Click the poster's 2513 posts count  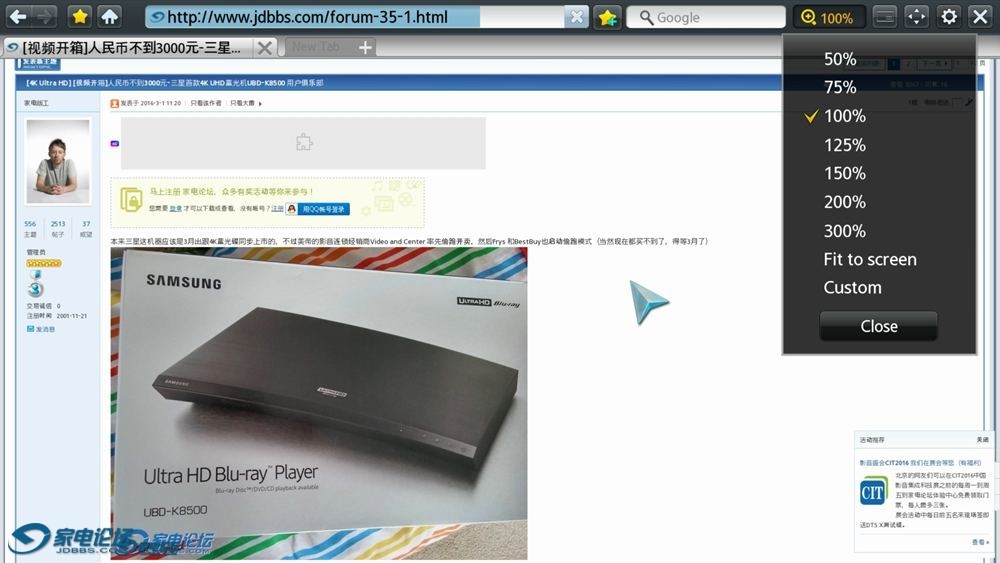click(x=58, y=224)
